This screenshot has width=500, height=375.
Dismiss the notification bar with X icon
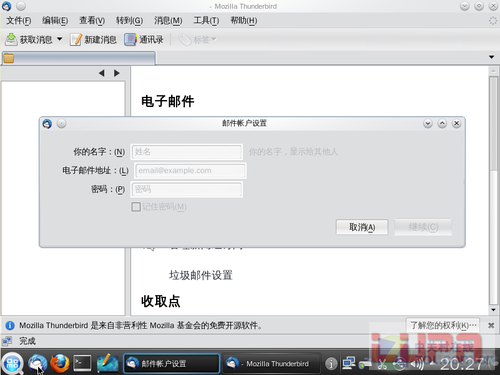point(491,325)
